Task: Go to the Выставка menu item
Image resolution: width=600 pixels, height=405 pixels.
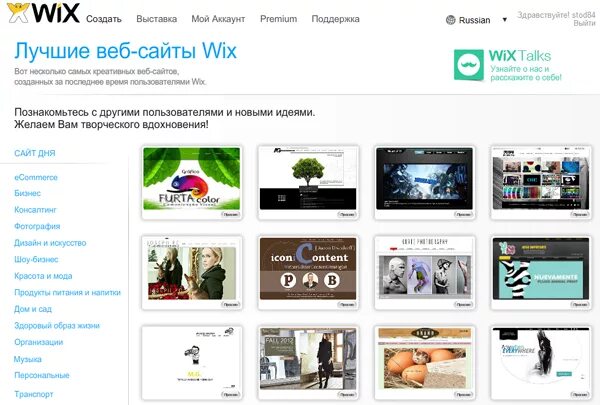Action: 157,19
